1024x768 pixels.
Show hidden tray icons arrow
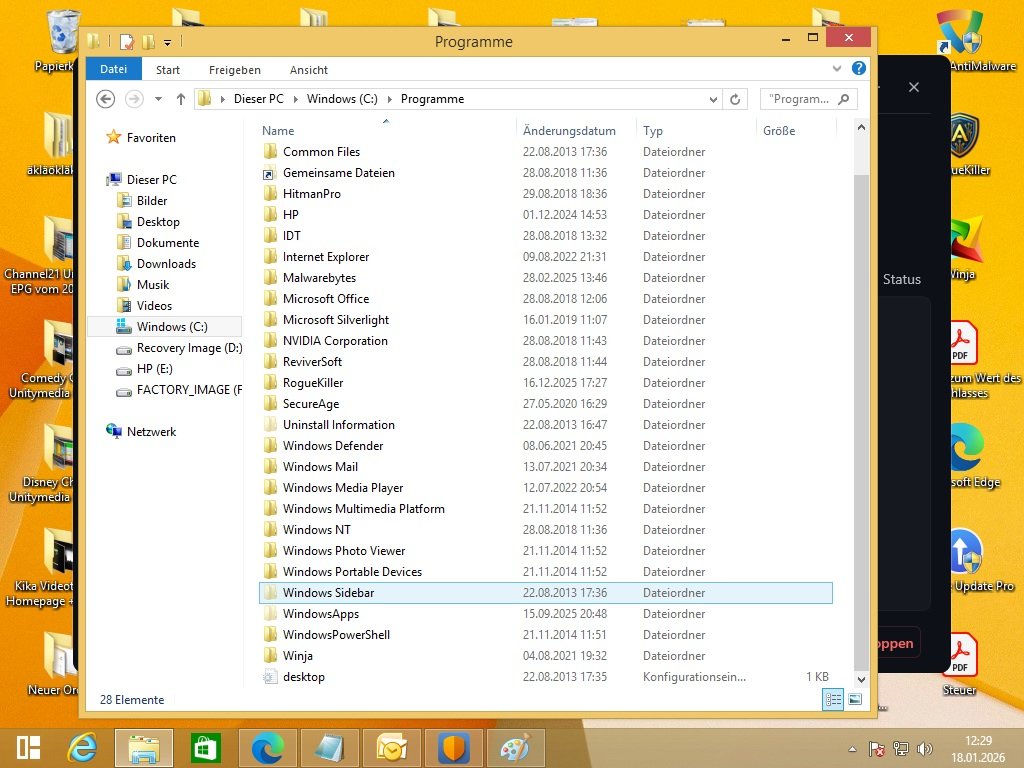pyautogui.click(x=852, y=748)
